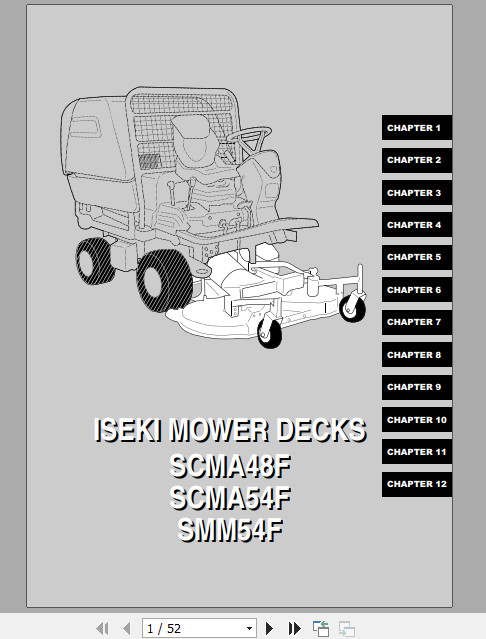Select the CHAPTER 5 tab

(x=417, y=257)
